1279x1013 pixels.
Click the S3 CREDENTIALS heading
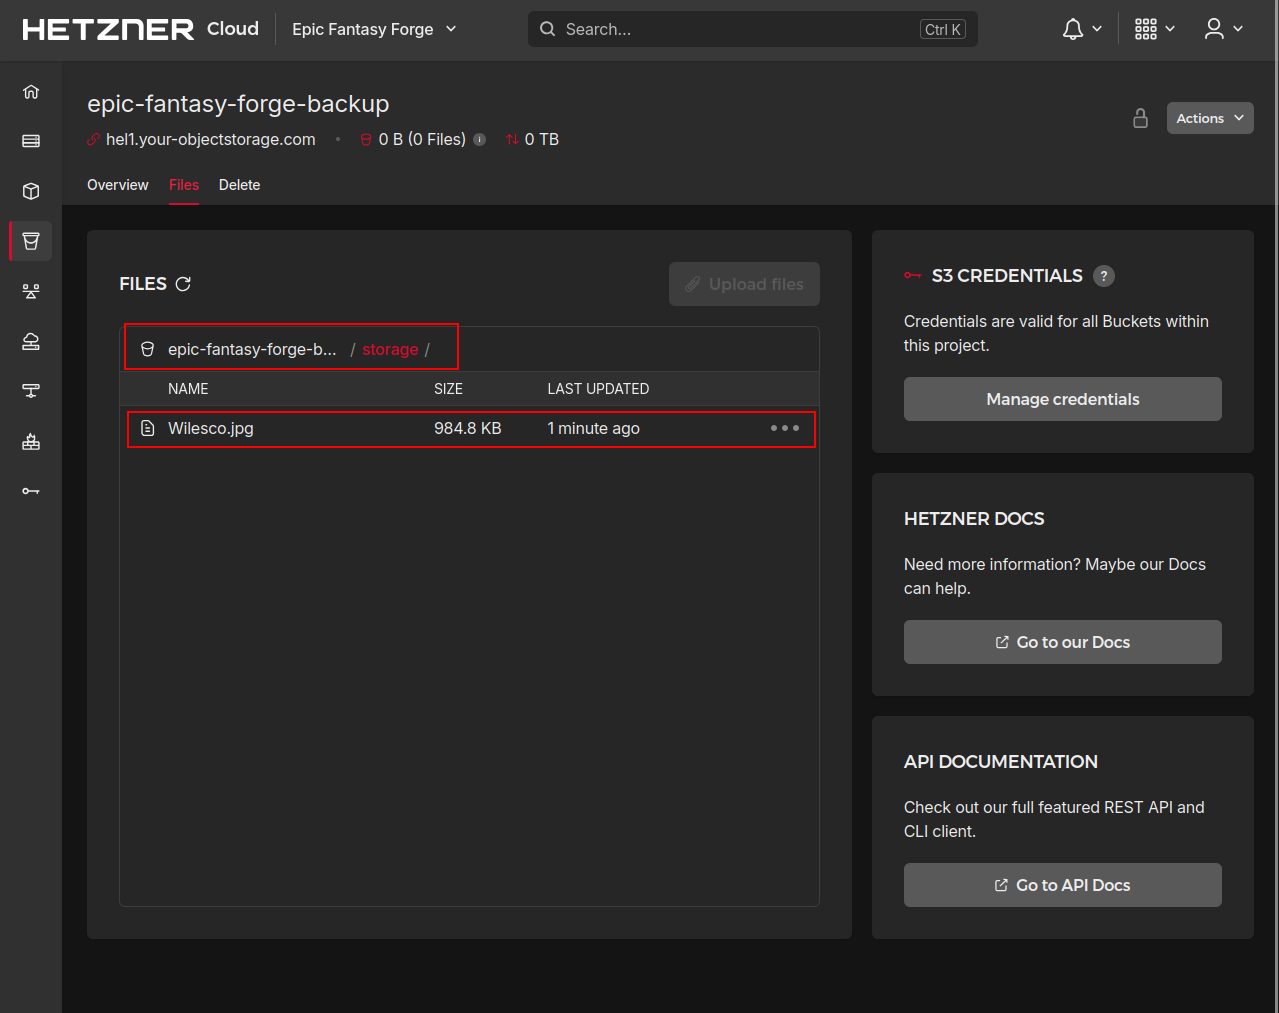click(1007, 276)
